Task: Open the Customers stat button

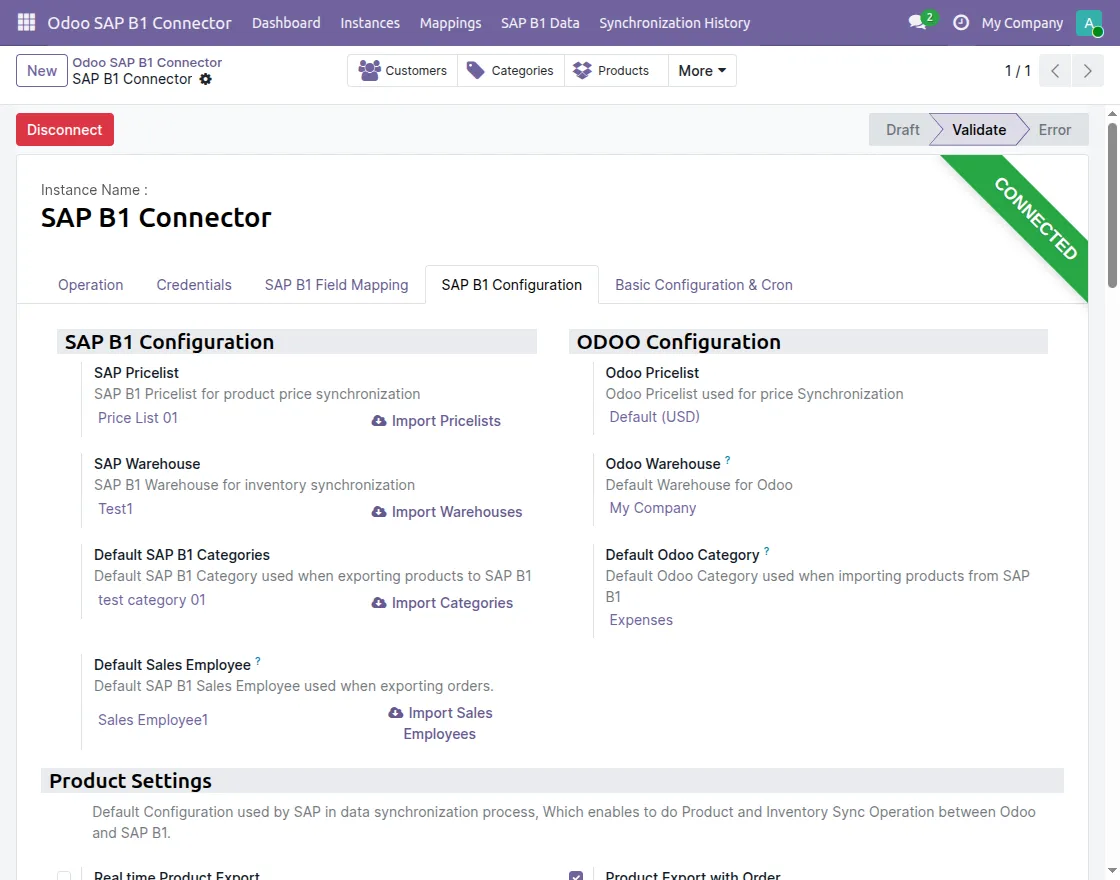Action: (402, 71)
